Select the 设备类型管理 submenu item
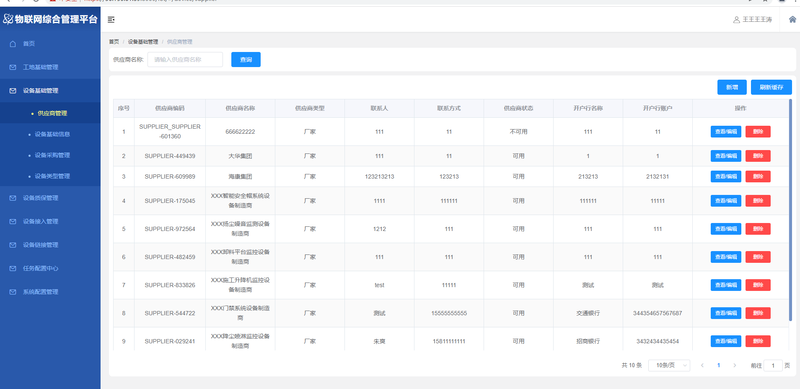The height and width of the screenshot is (389, 800). 50,176
